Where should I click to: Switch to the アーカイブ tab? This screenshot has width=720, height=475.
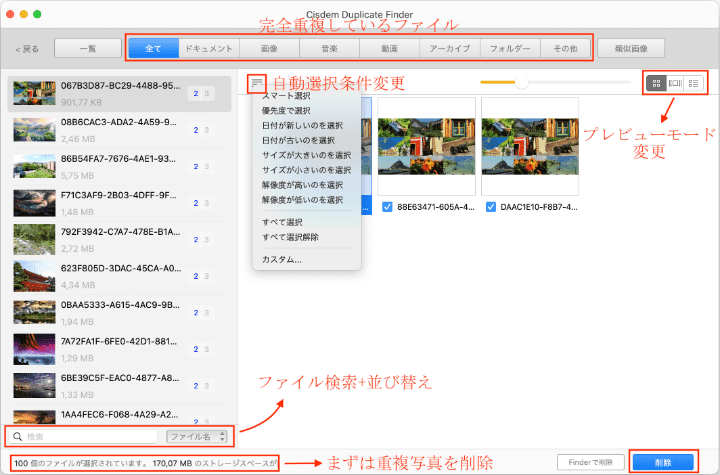pyautogui.click(x=450, y=48)
